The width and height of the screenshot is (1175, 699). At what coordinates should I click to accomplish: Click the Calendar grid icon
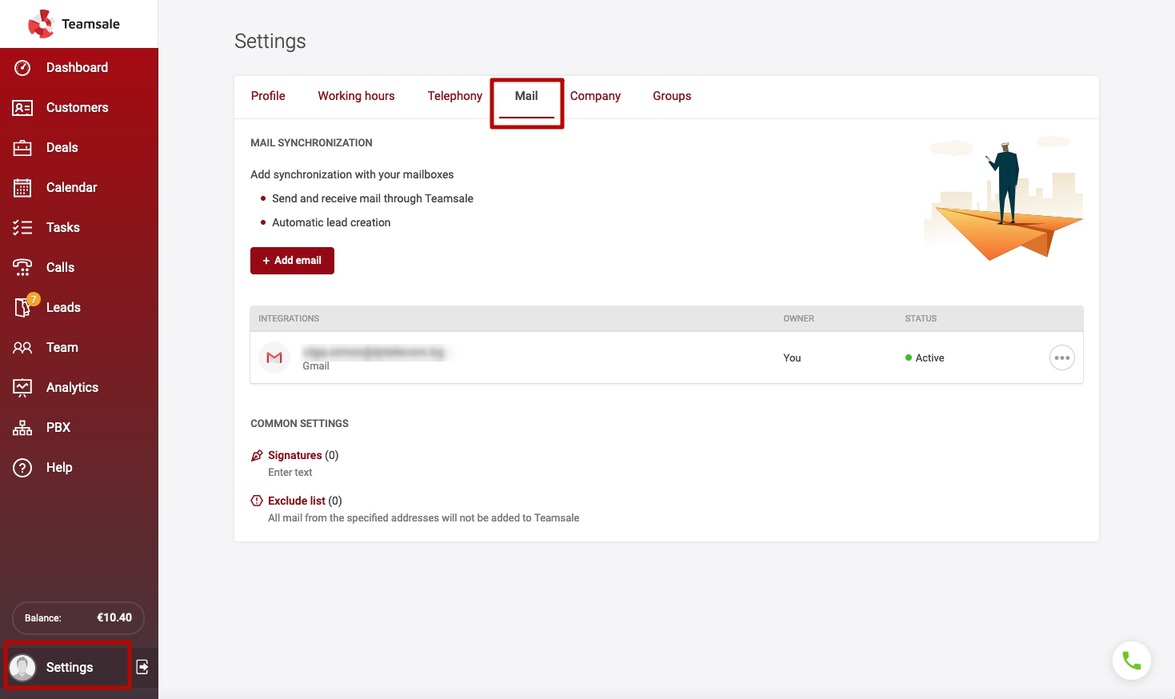tap(22, 187)
